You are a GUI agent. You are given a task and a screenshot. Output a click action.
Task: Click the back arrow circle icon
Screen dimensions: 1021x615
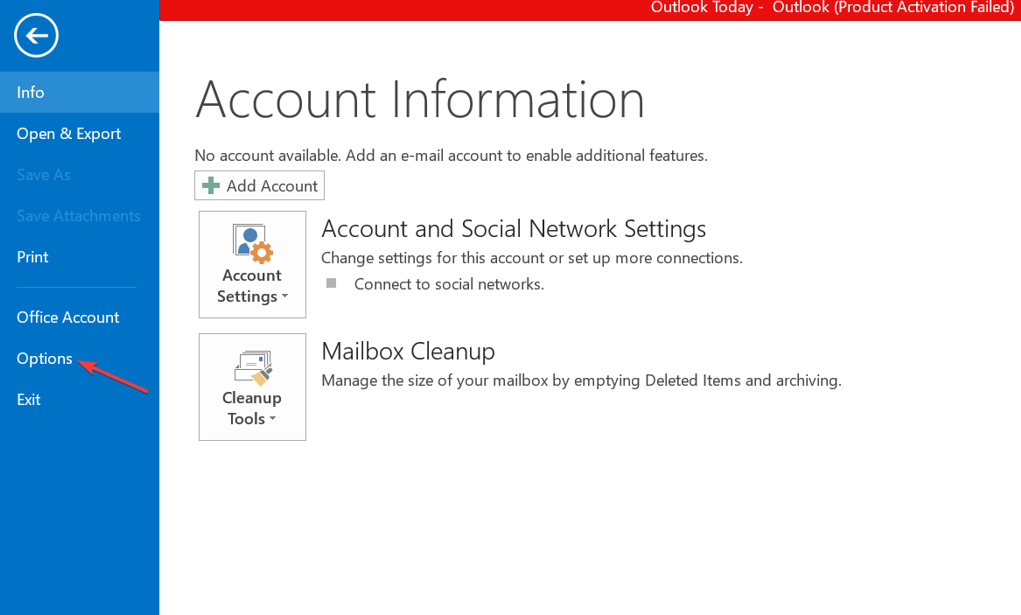point(36,35)
